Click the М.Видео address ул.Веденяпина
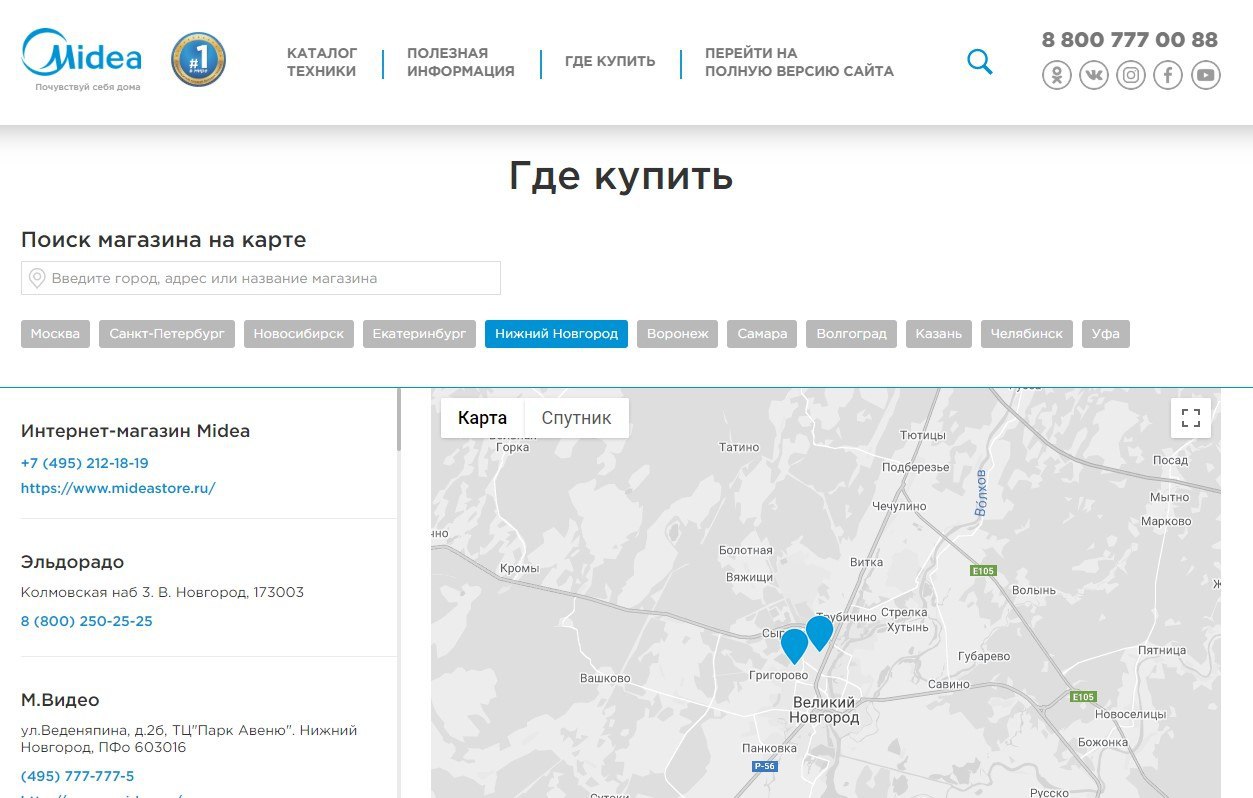 pyautogui.click(x=189, y=739)
